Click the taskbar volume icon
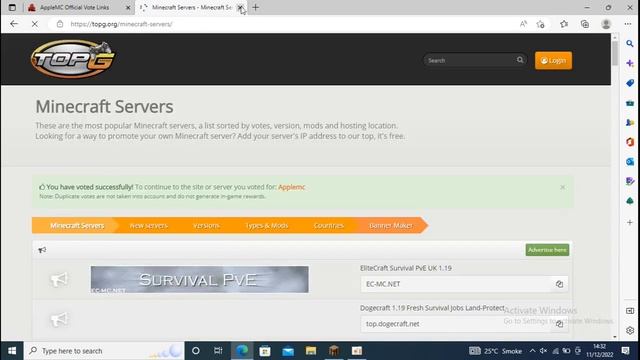Image resolution: width=640 pixels, height=360 pixels. pyautogui.click(x=543, y=351)
